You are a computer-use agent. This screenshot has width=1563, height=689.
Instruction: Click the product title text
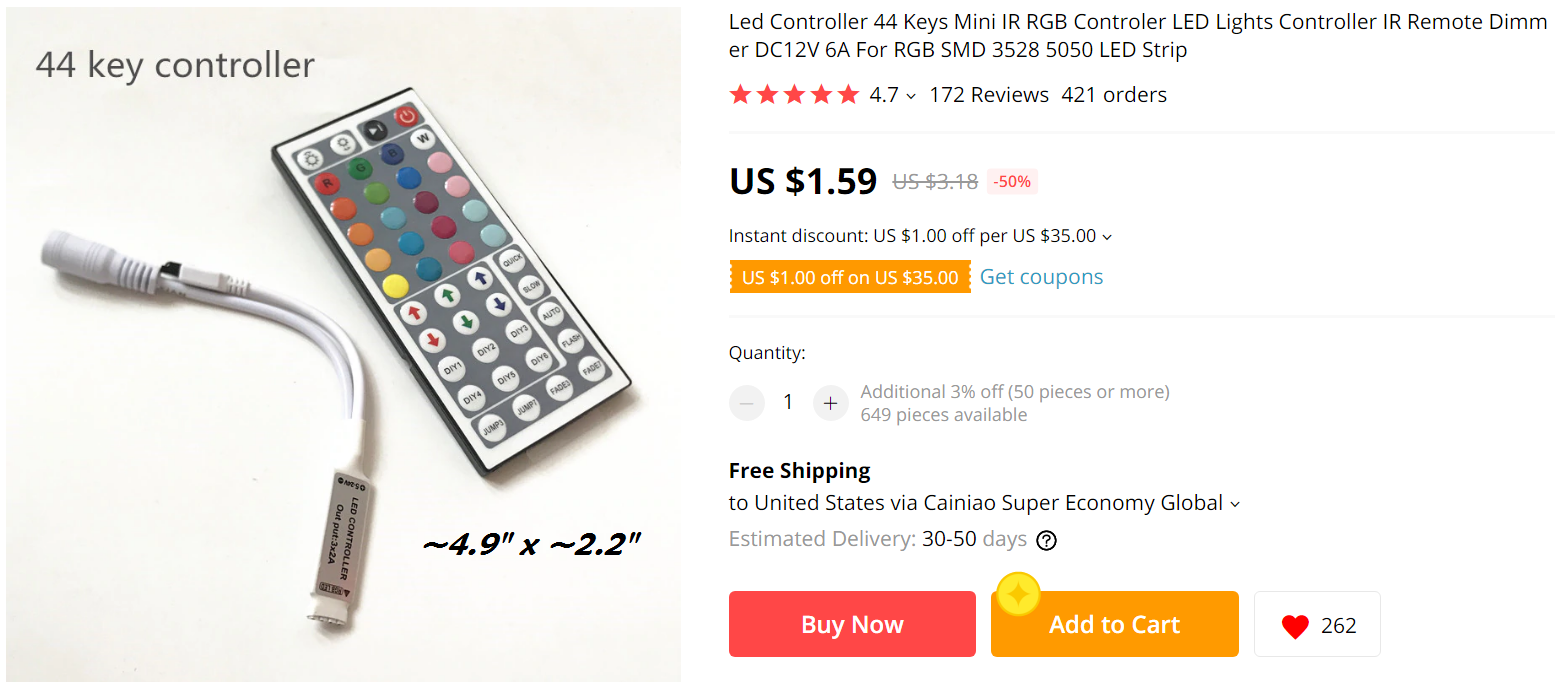1137,36
